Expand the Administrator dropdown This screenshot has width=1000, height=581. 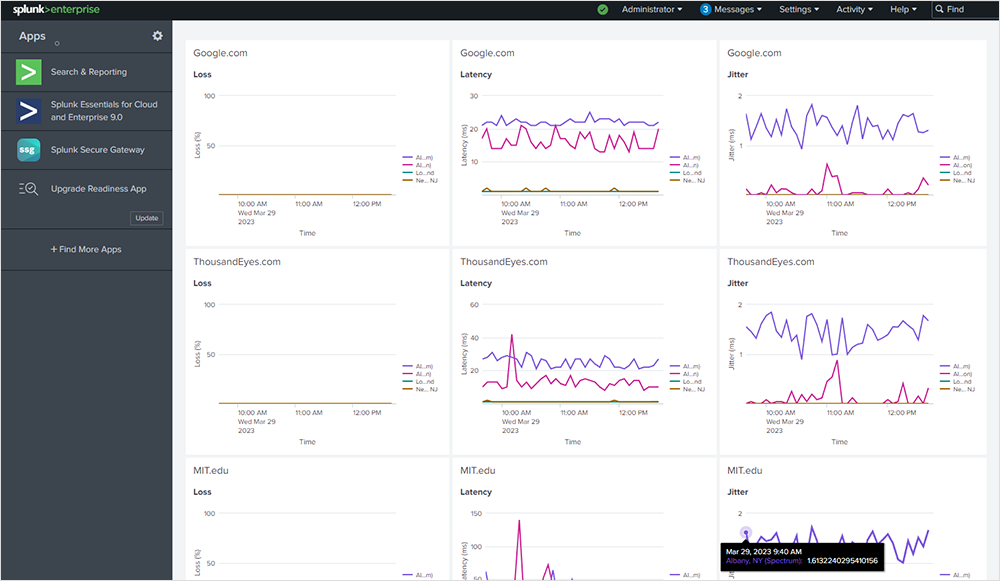651,9
